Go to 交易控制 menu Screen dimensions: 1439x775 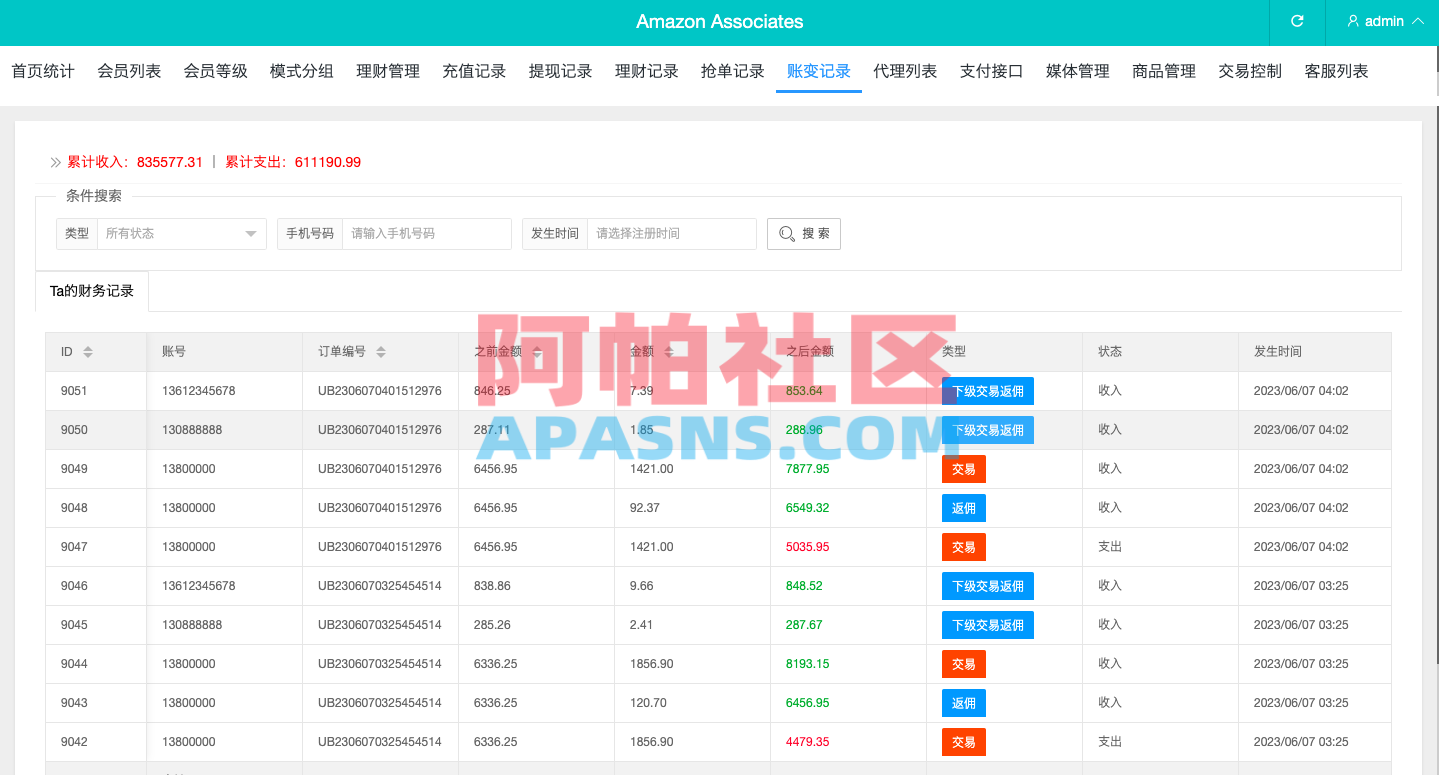pos(1250,71)
